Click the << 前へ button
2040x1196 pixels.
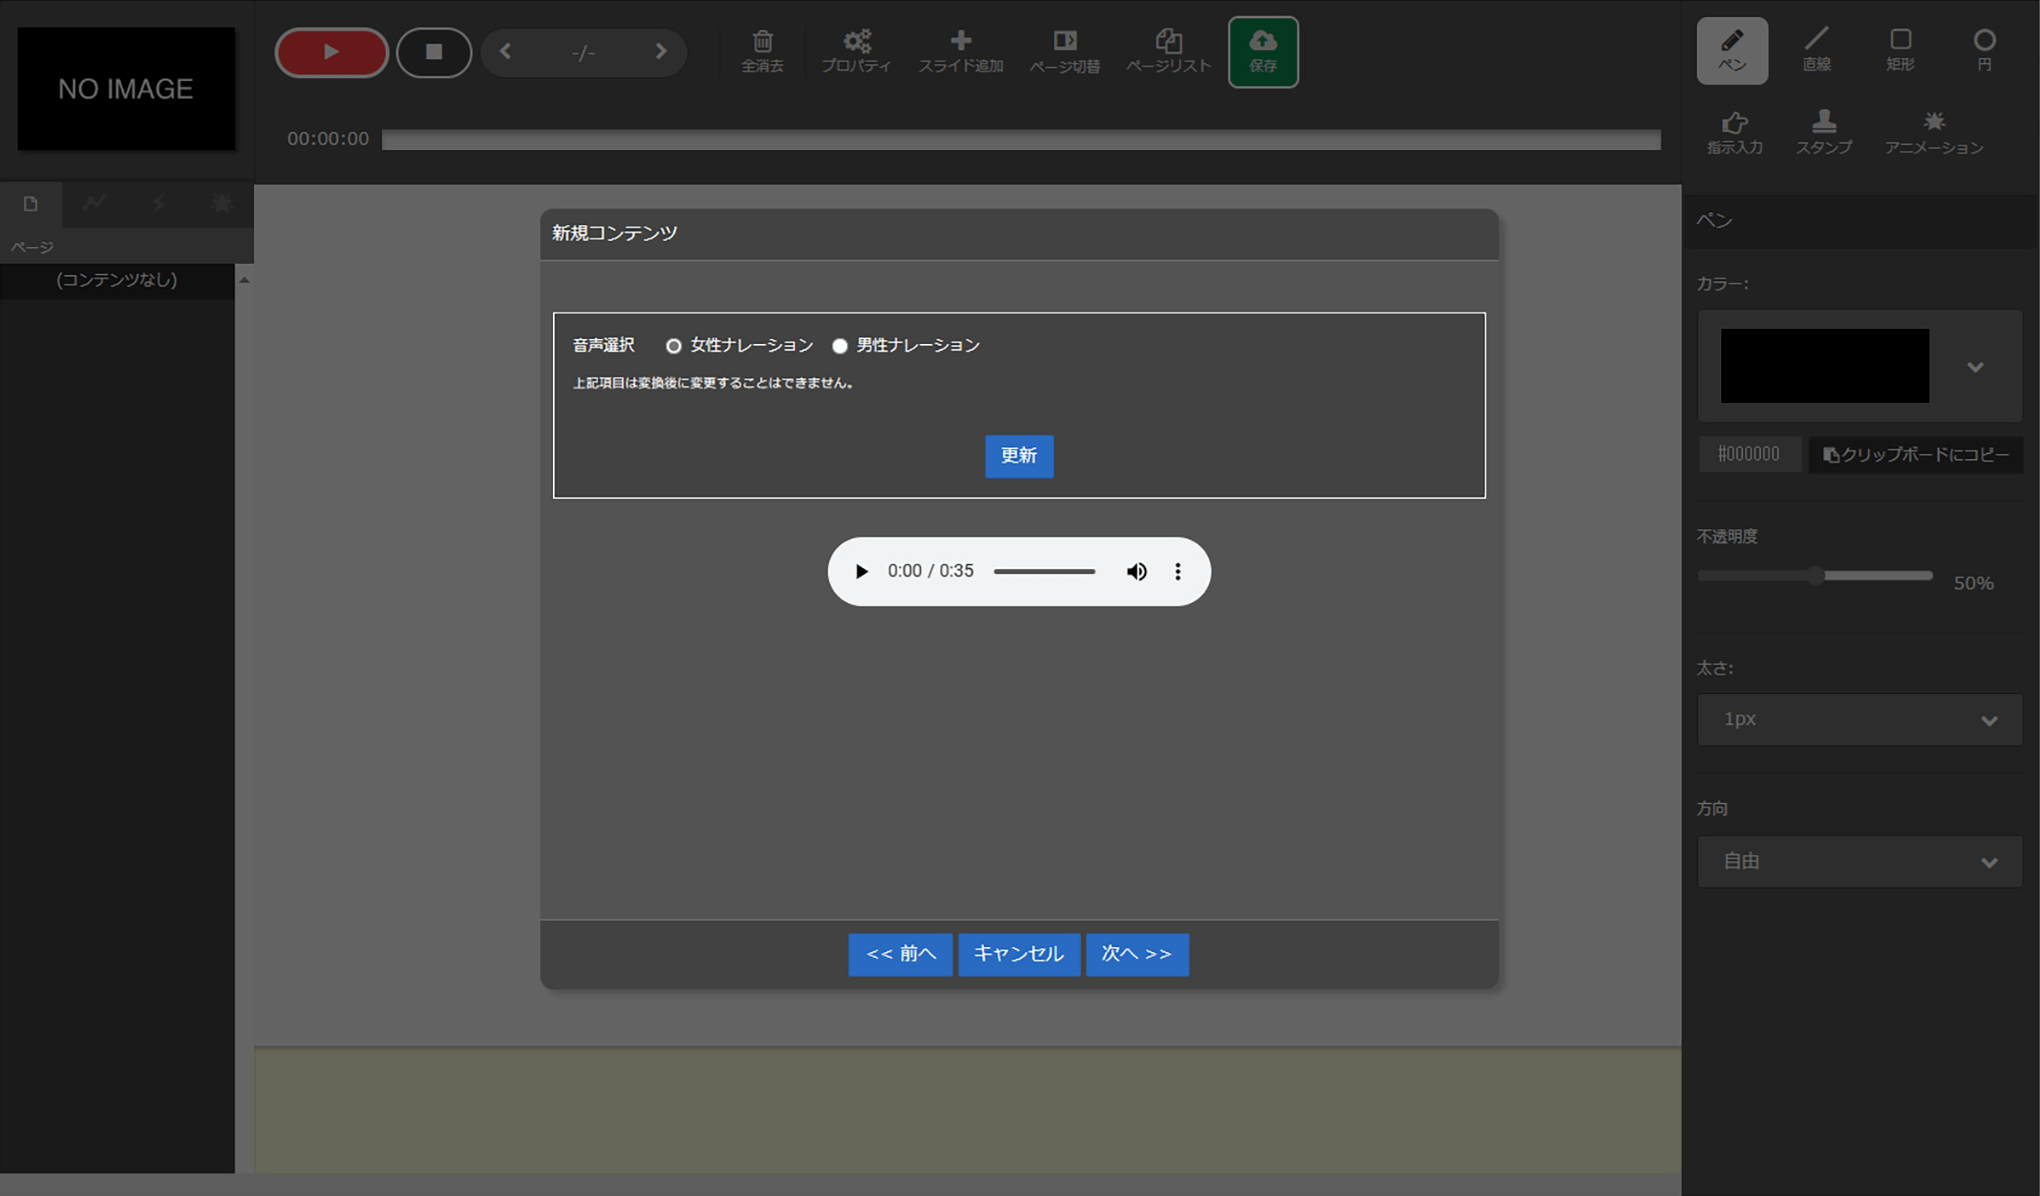pos(901,954)
